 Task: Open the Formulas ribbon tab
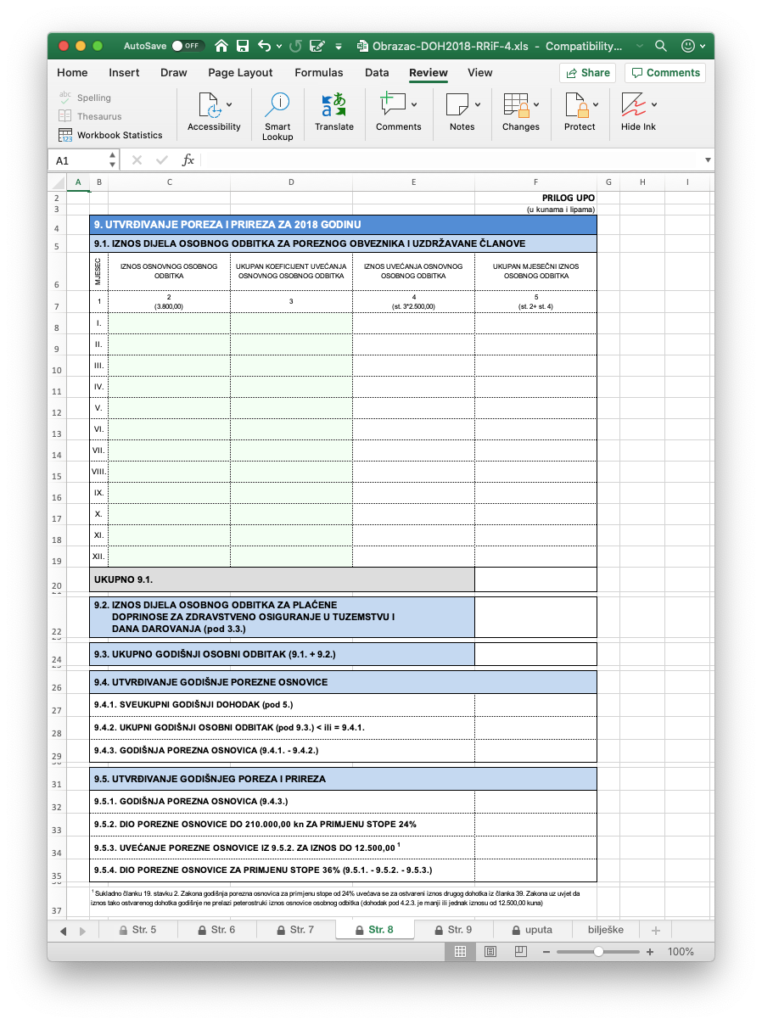tap(319, 72)
